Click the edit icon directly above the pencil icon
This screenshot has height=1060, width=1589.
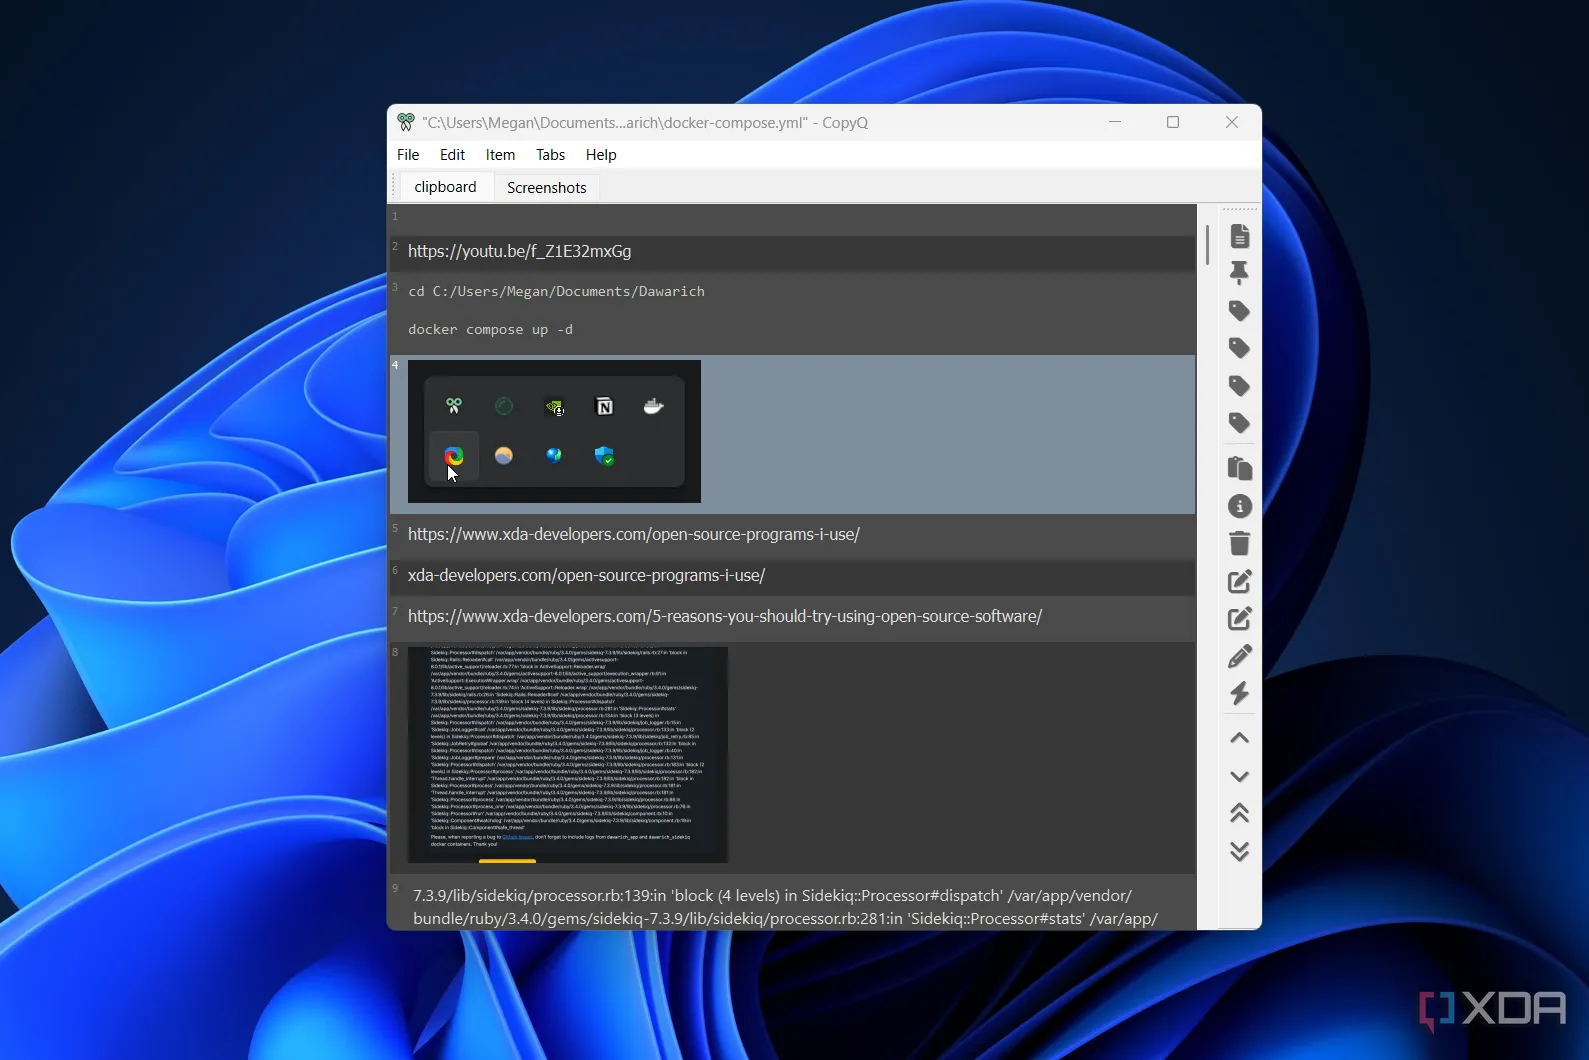tap(1239, 618)
